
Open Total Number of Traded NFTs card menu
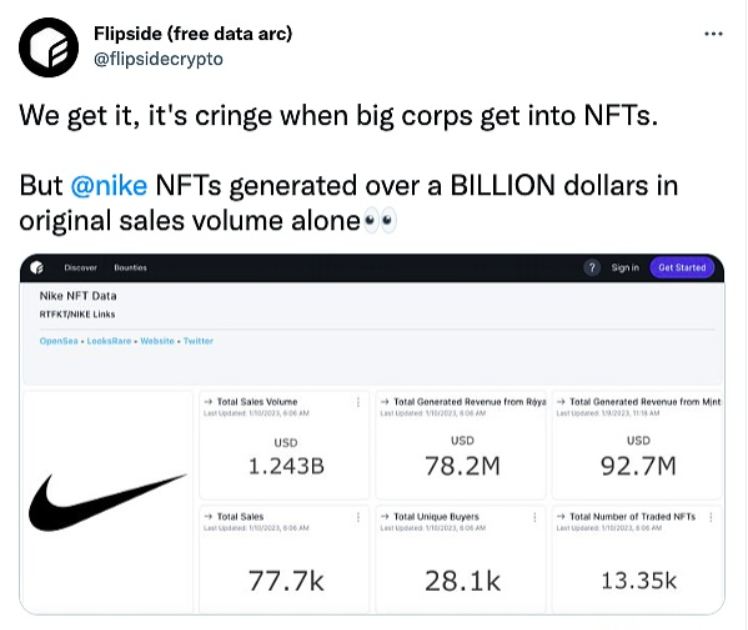coord(710,517)
